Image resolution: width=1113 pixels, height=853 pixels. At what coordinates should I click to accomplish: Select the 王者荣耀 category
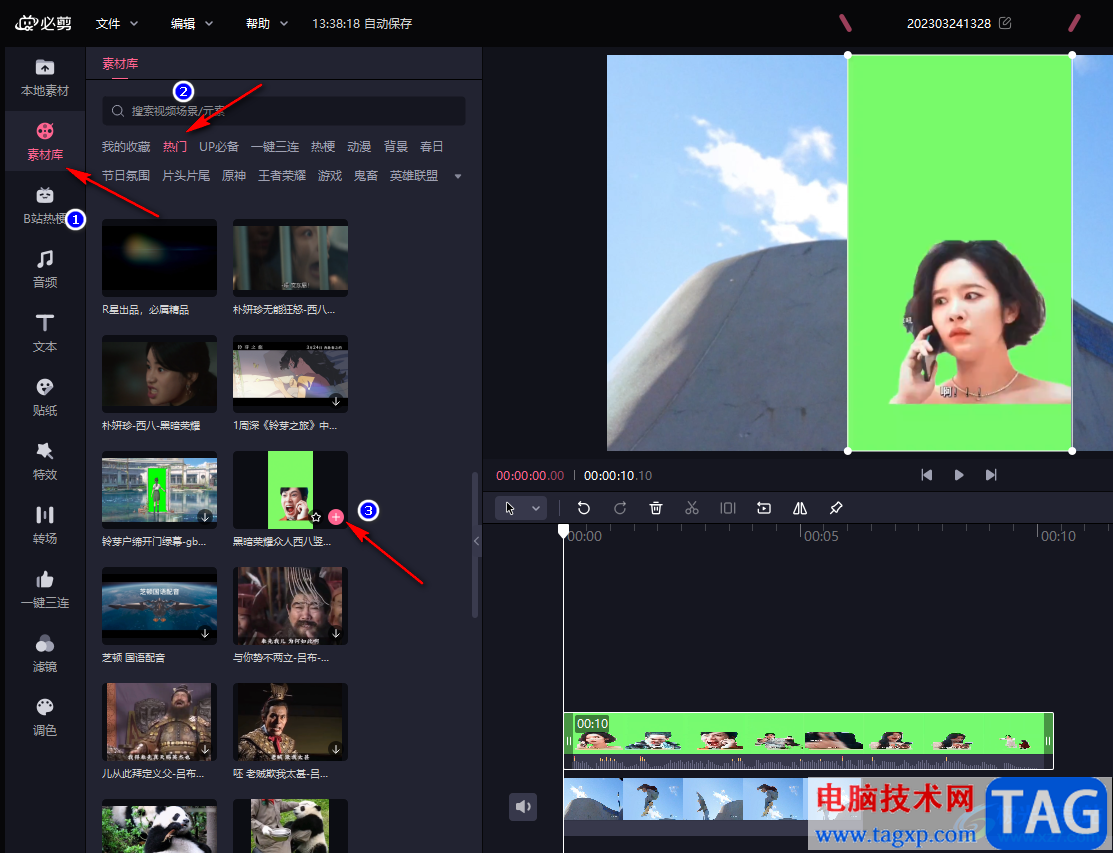point(282,175)
